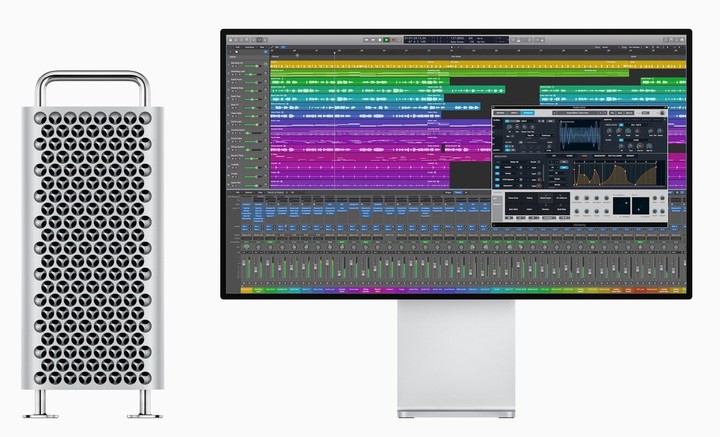
Task: Click the first mixer channel's volume fader
Action: tap(244, 263)
